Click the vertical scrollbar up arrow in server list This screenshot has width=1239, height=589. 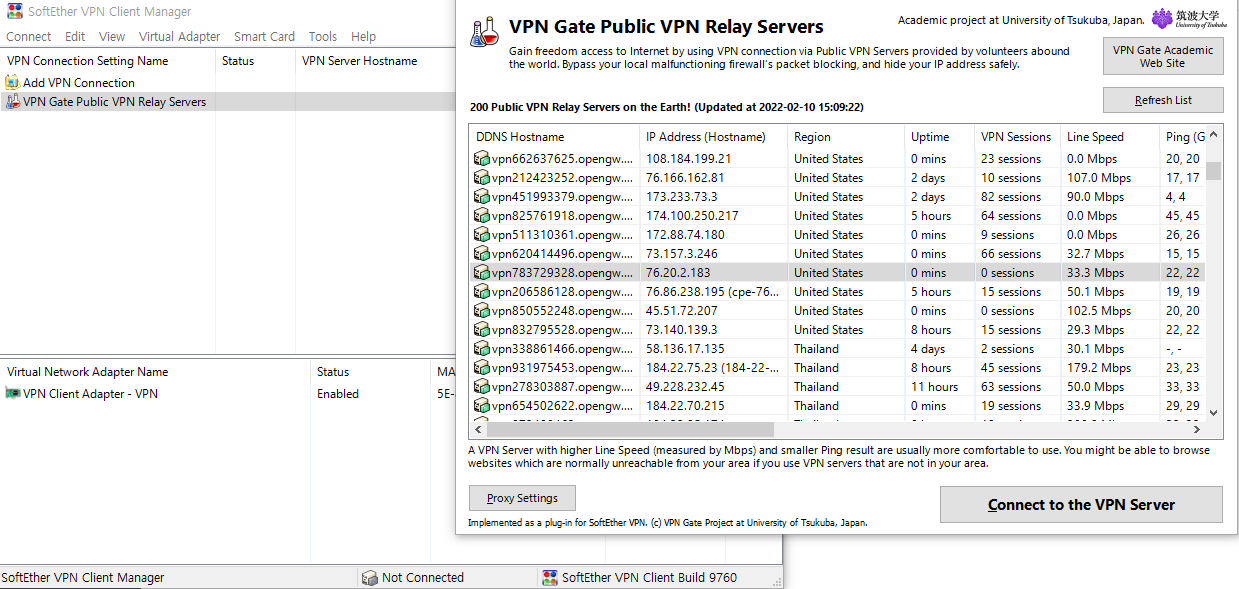1214,134
